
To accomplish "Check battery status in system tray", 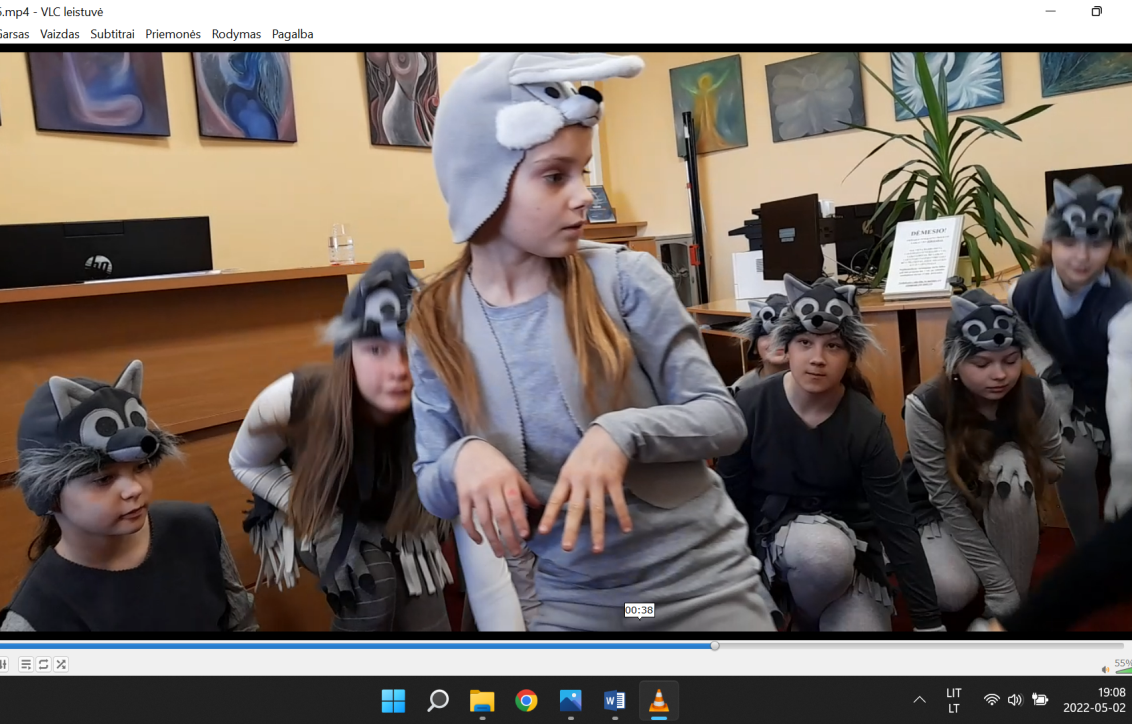I will [1040, 699].
